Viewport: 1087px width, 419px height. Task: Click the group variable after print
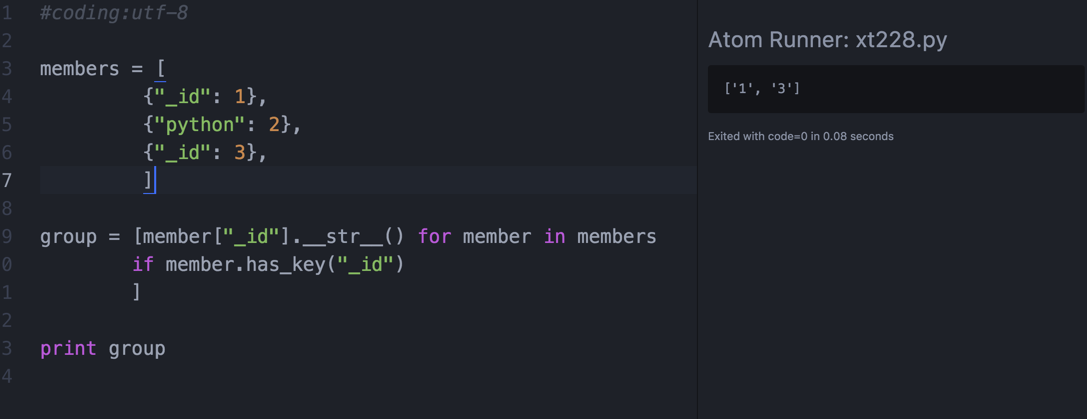coord(137,349)
